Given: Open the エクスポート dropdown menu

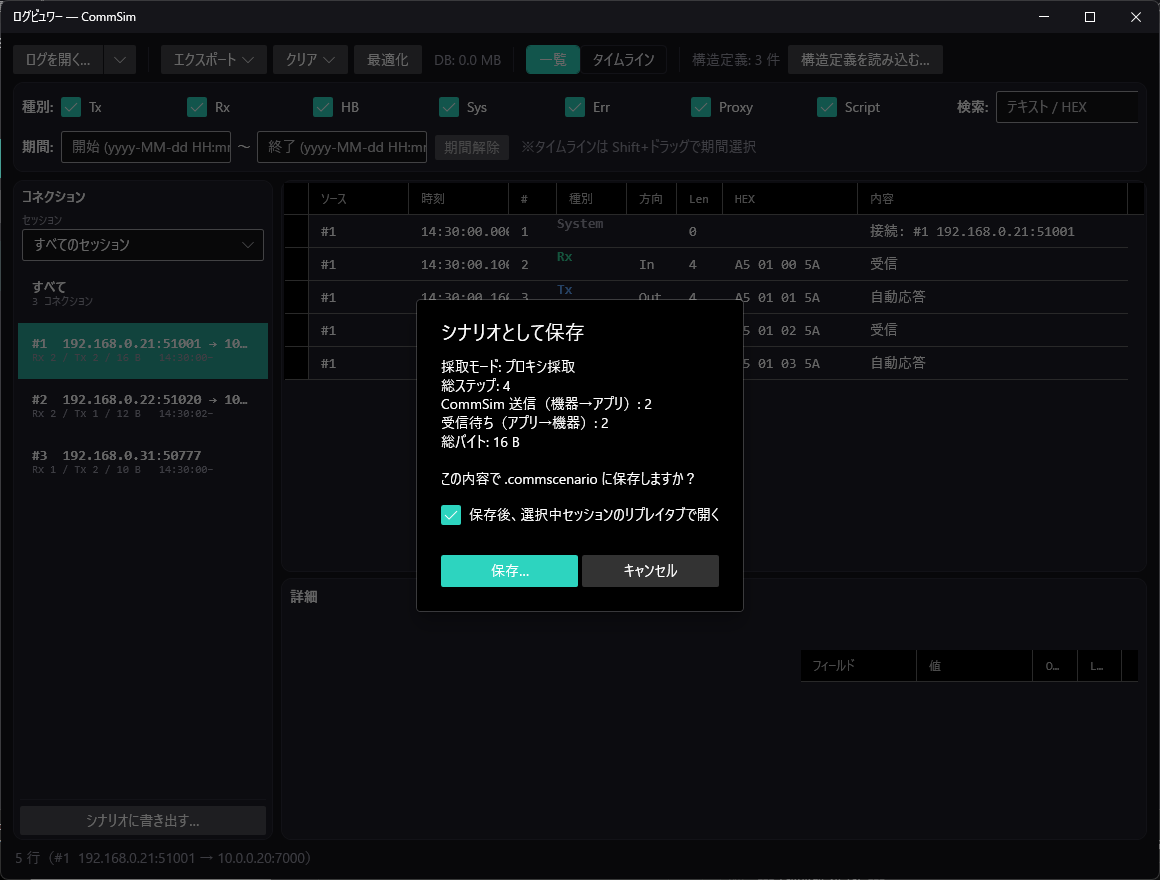Looking at the screenshot, I should click(x=214, y=60).
